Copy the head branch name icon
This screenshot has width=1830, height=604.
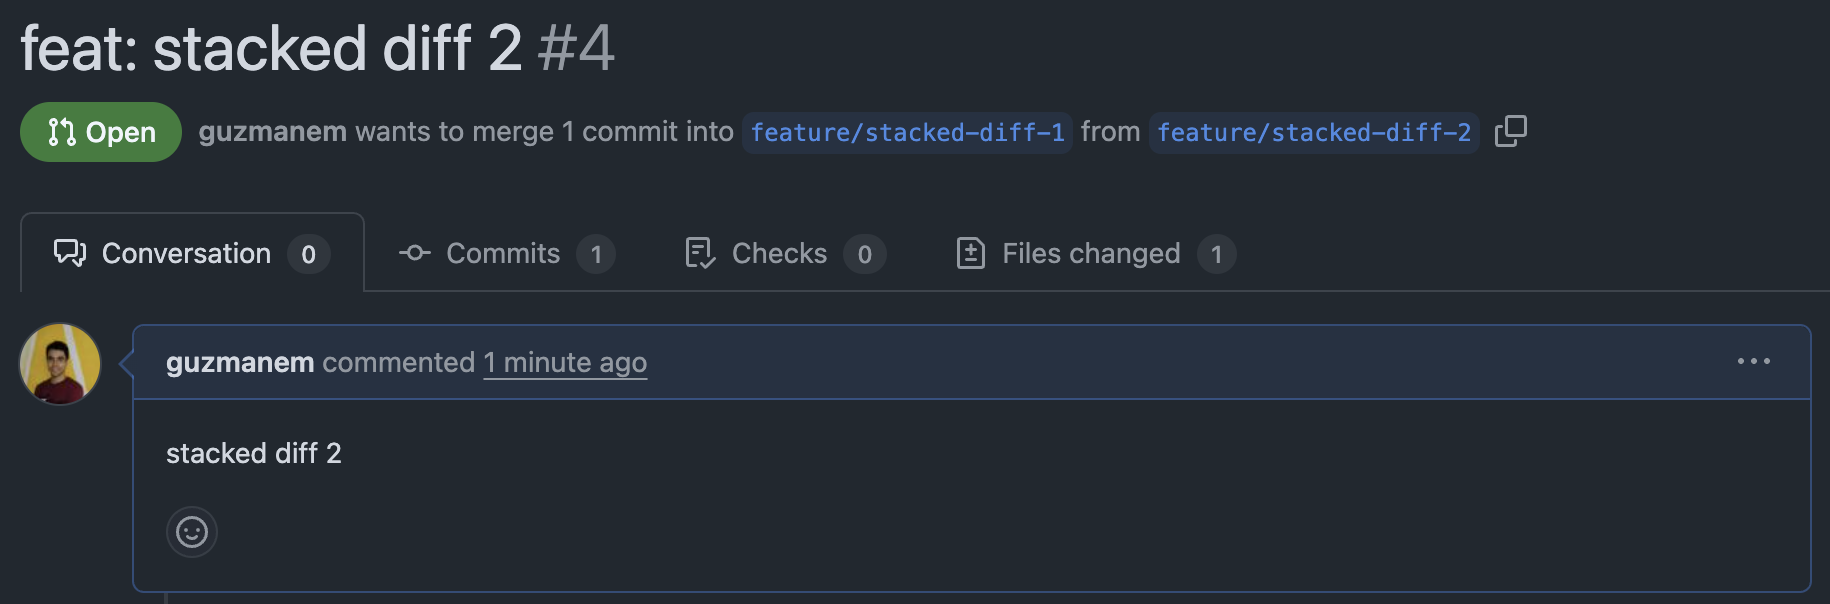1510,131
